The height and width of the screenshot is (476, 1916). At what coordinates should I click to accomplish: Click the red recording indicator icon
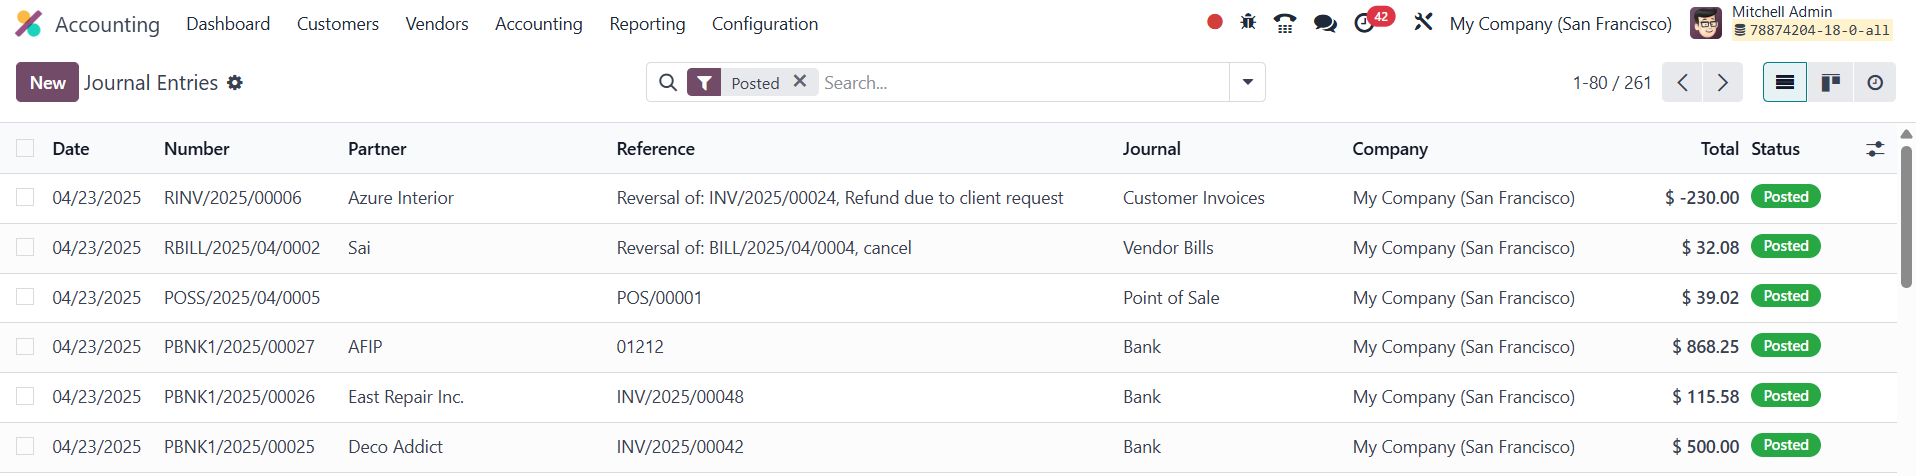click(x=1214, y=22)
